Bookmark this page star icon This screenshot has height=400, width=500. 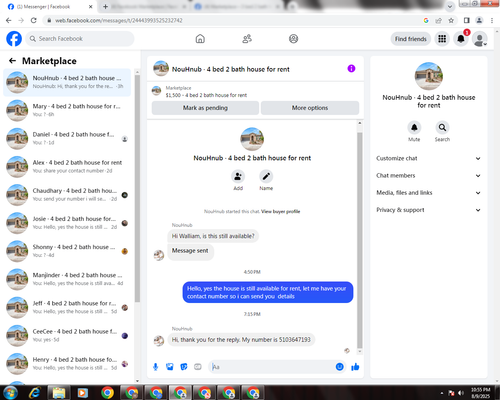coord(451,20)
